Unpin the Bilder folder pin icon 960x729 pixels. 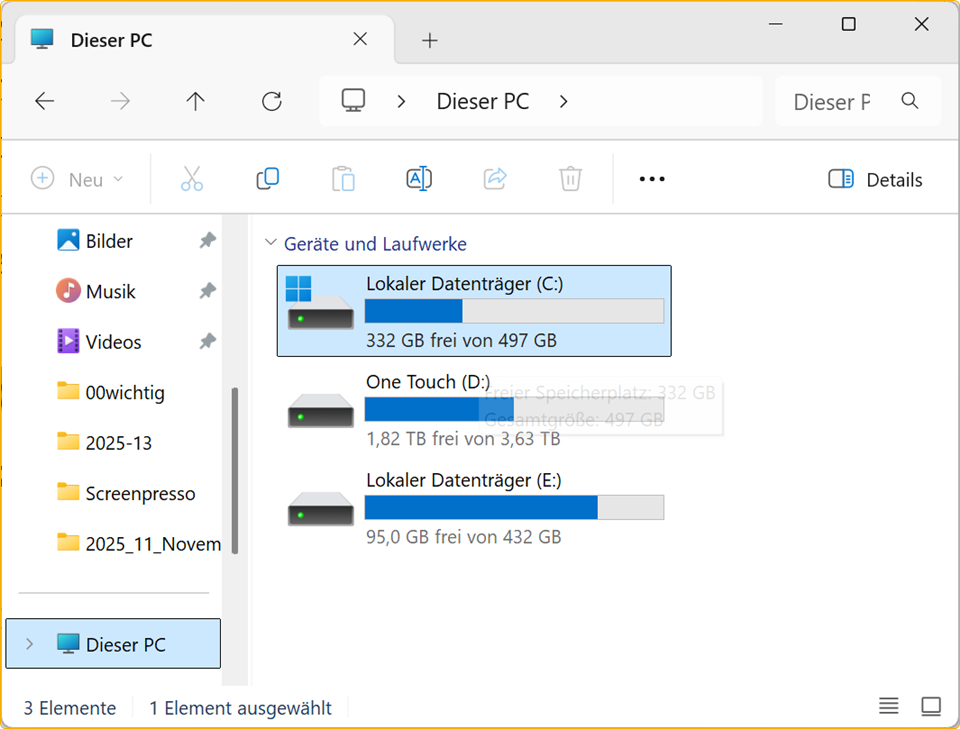tap(207, 241)
